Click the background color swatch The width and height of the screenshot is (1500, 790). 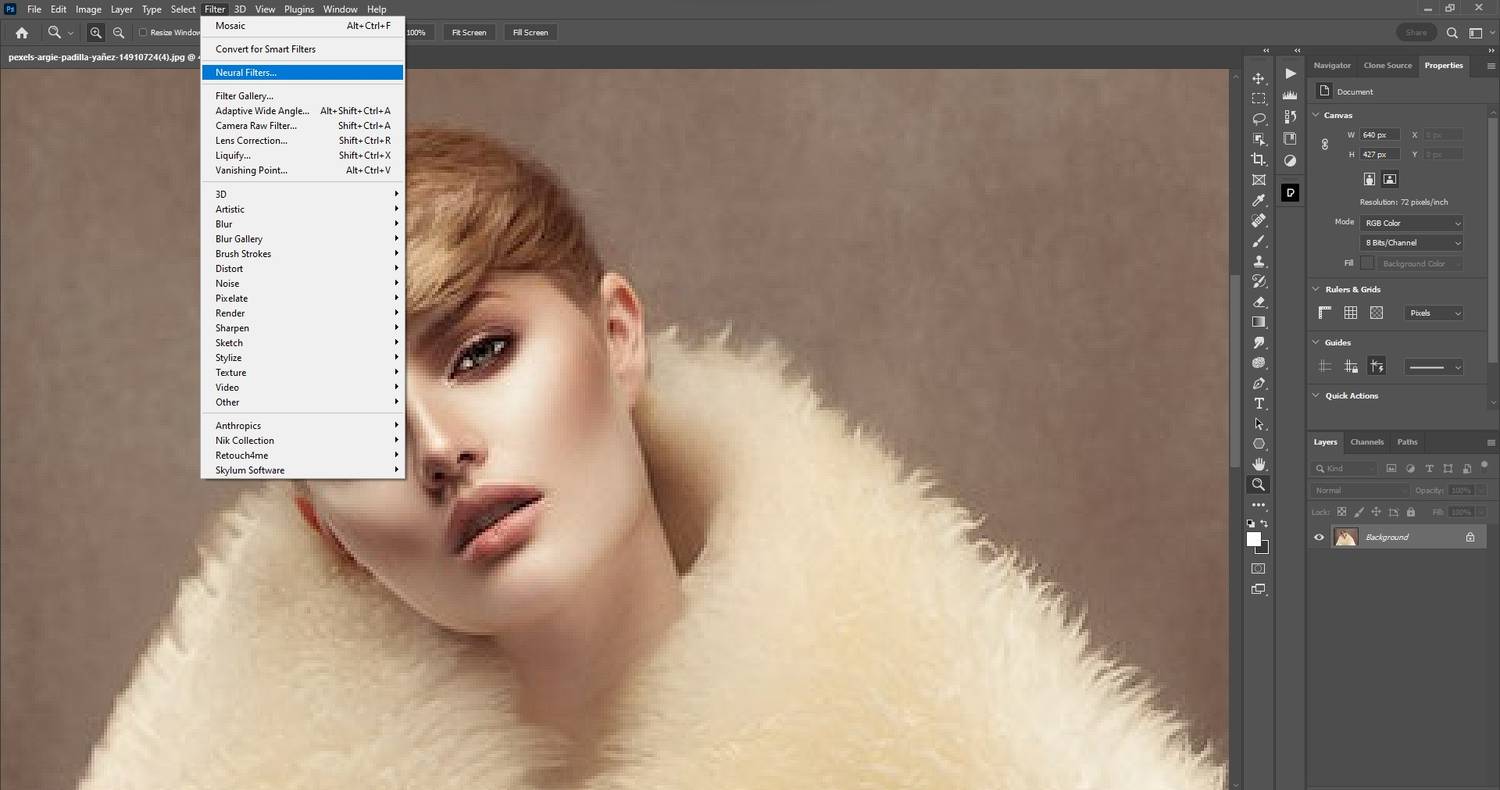(x=1263, y=549)
